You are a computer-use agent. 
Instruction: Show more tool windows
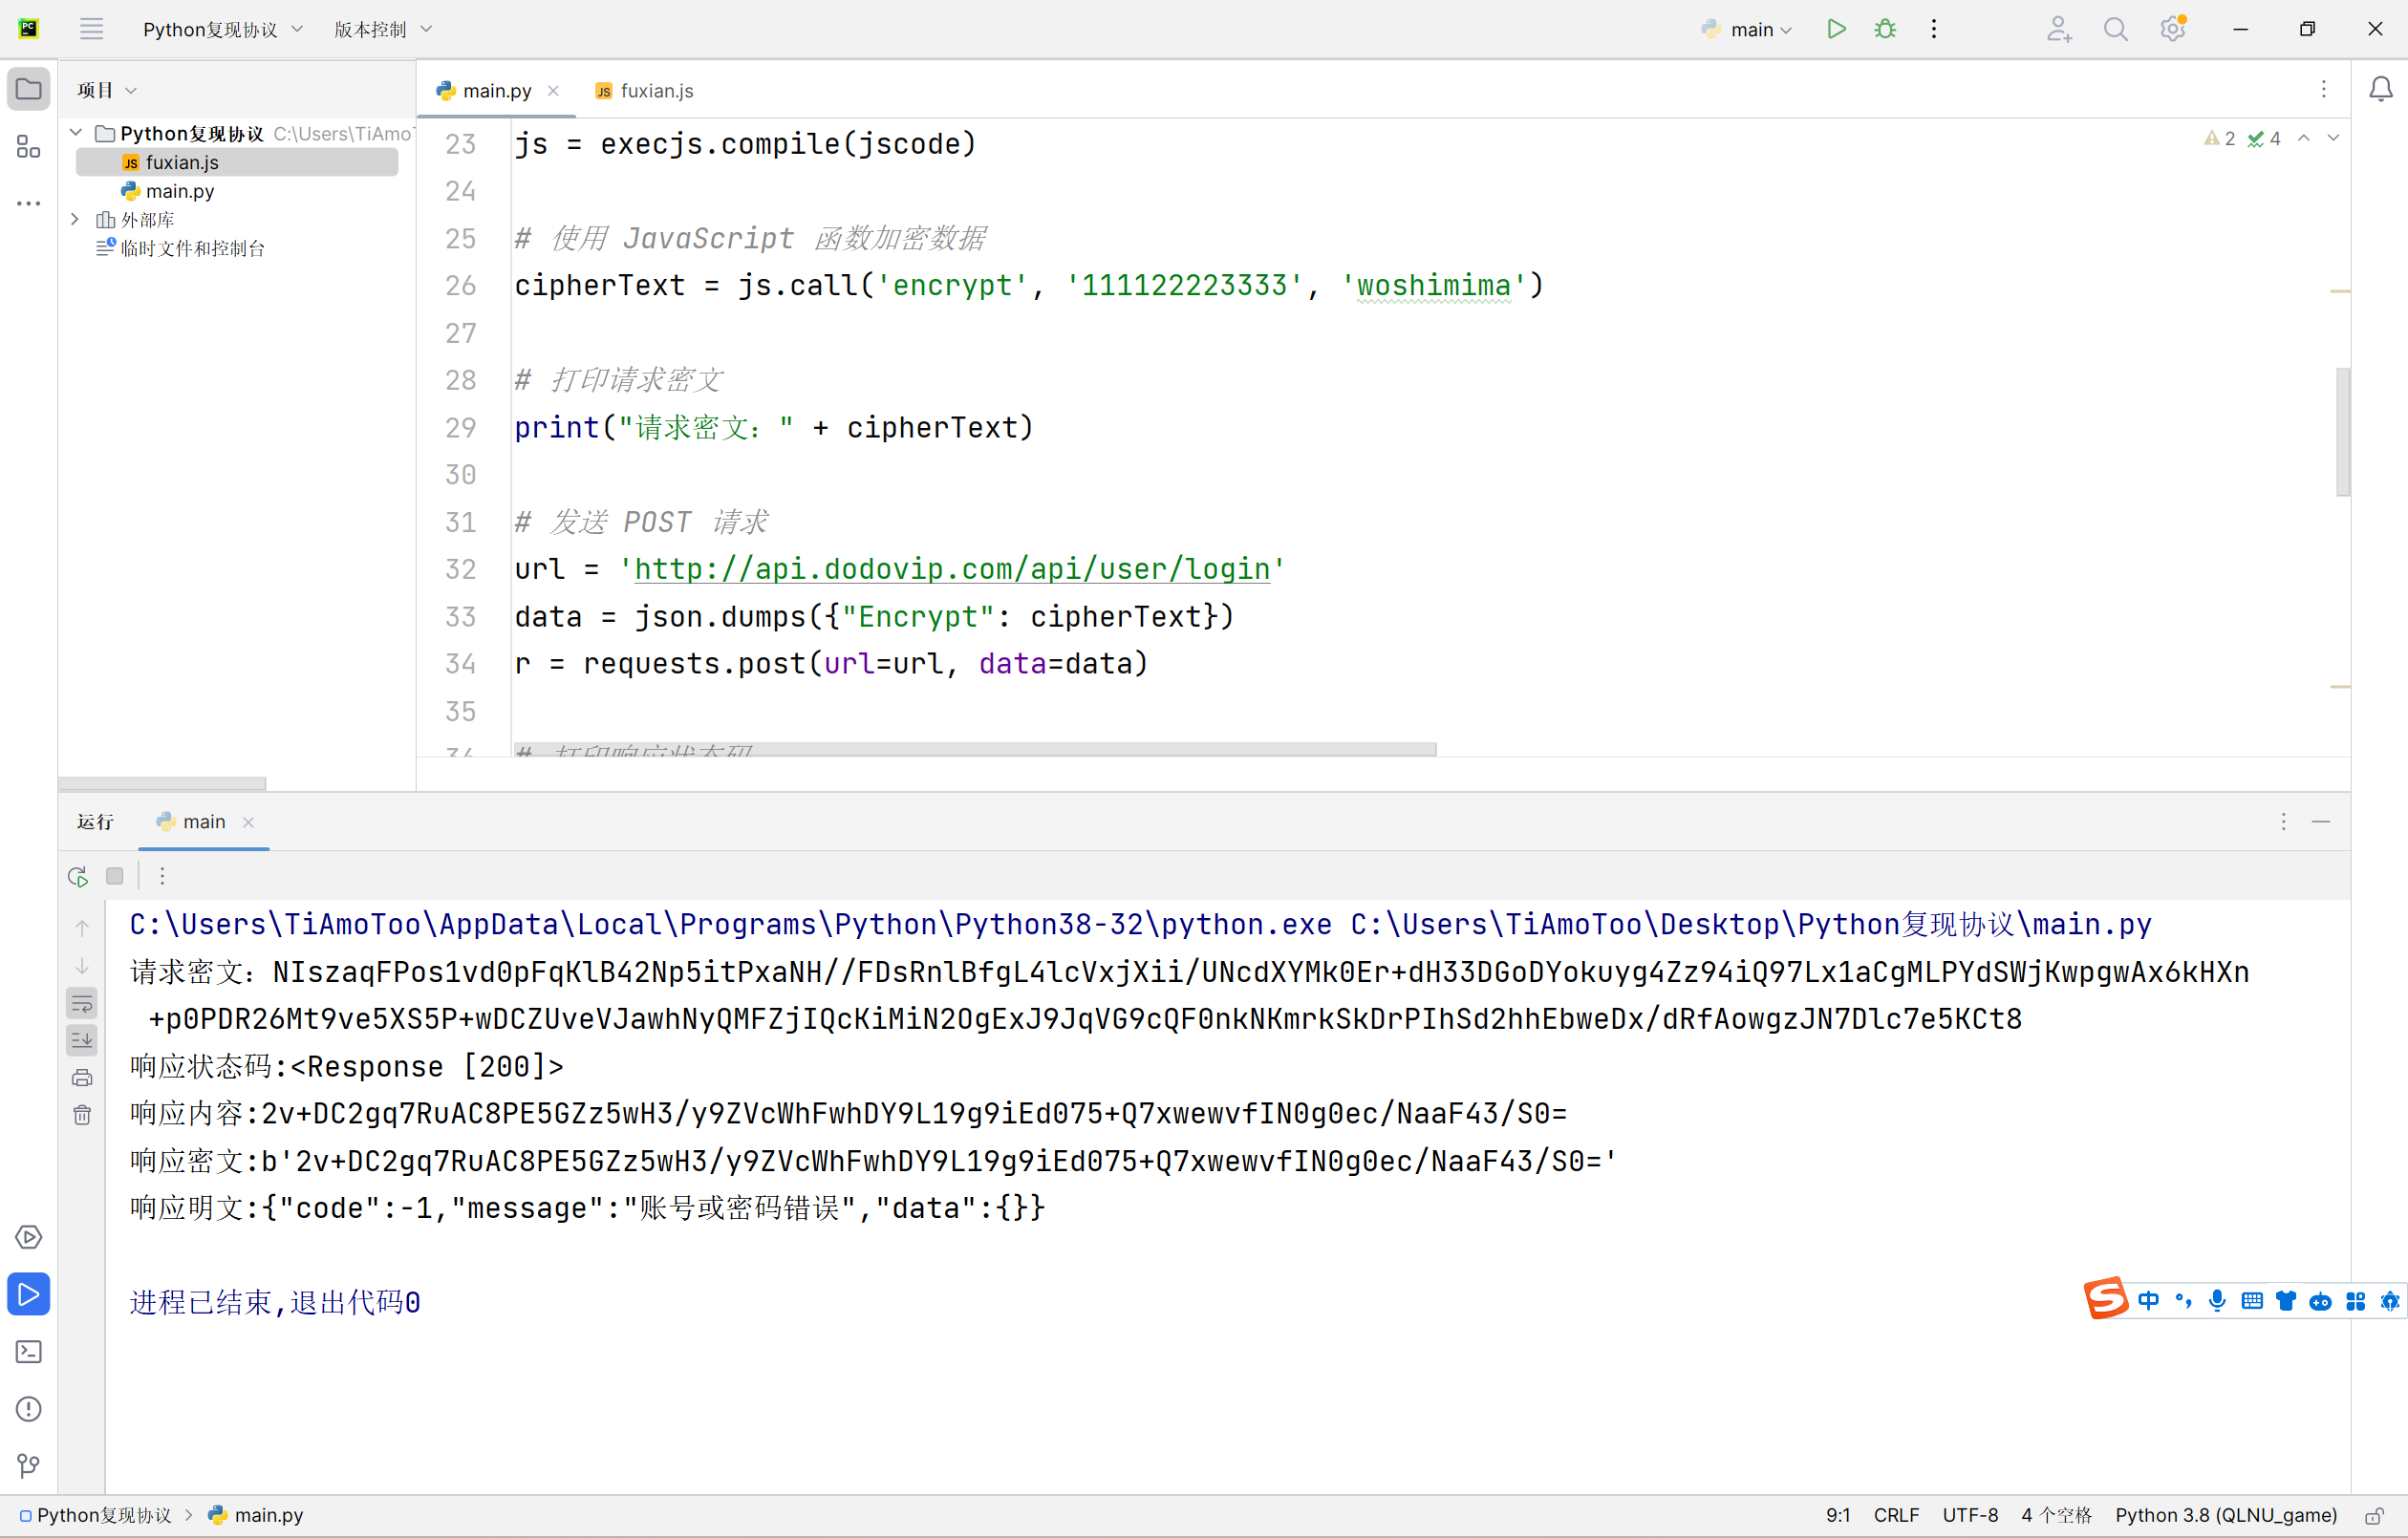(x=29, y=203)
